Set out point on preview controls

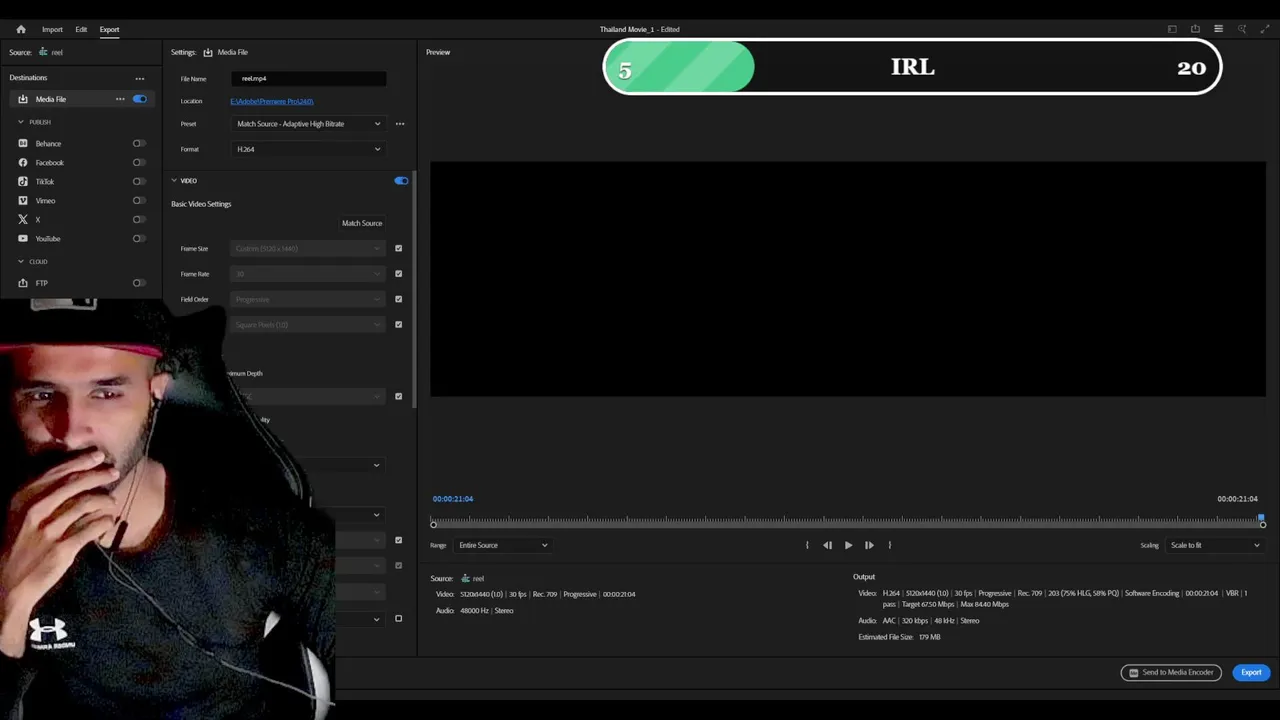coord(890,545)
